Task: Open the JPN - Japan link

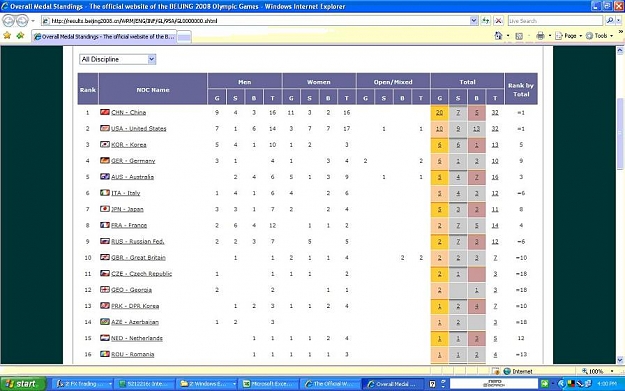Action: (127, 209)
